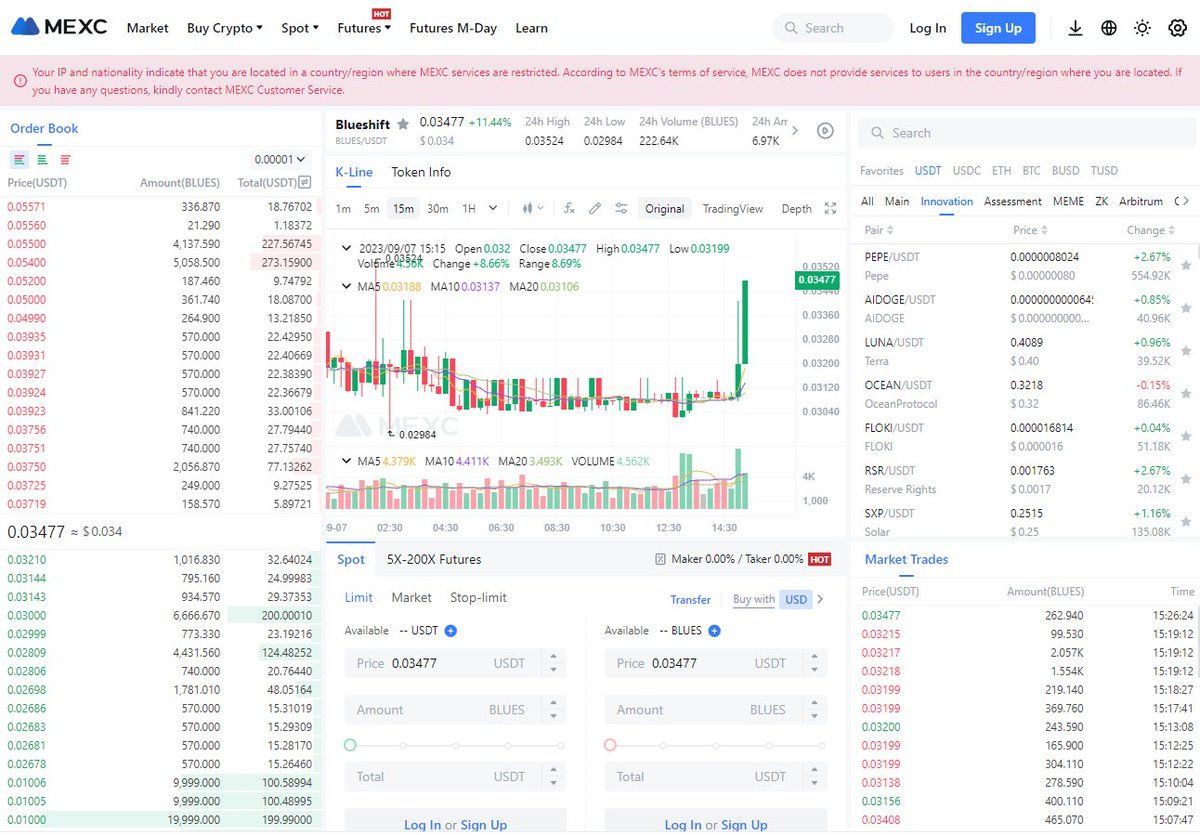Show more 24h stats arrow
This screenshot has width=1200, height=835.
point(795,130)
